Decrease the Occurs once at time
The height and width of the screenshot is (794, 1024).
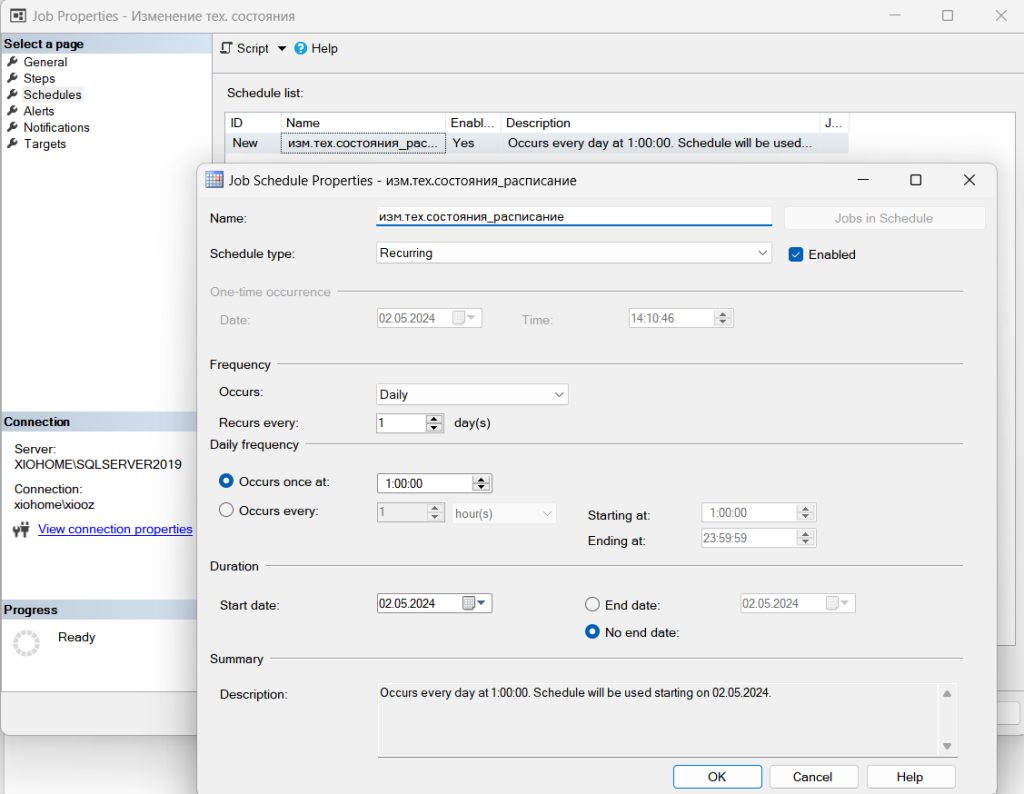pos(481,488)
